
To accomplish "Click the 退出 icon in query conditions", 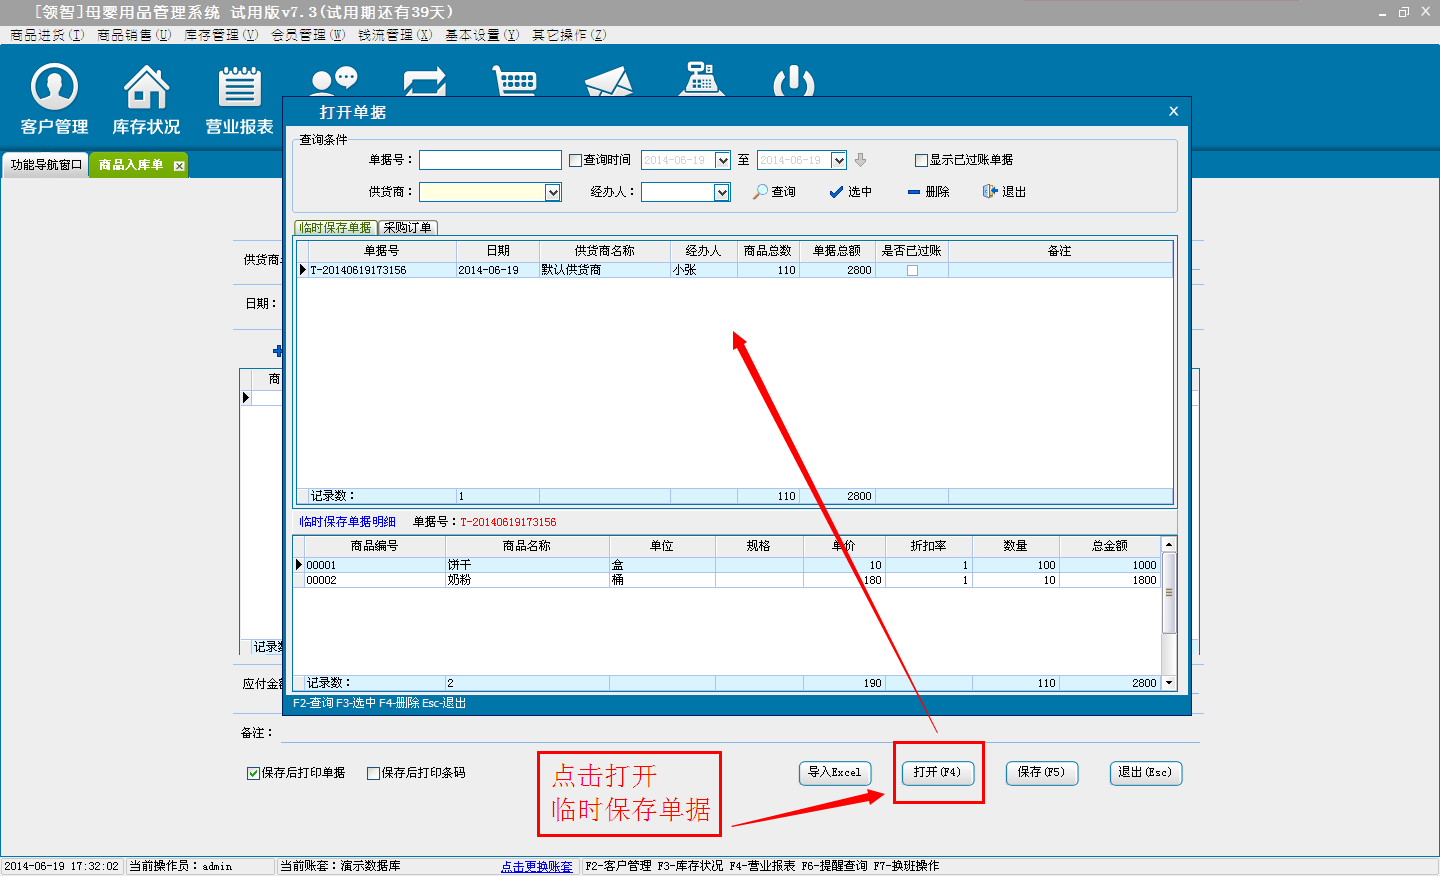I will point(990,191).
